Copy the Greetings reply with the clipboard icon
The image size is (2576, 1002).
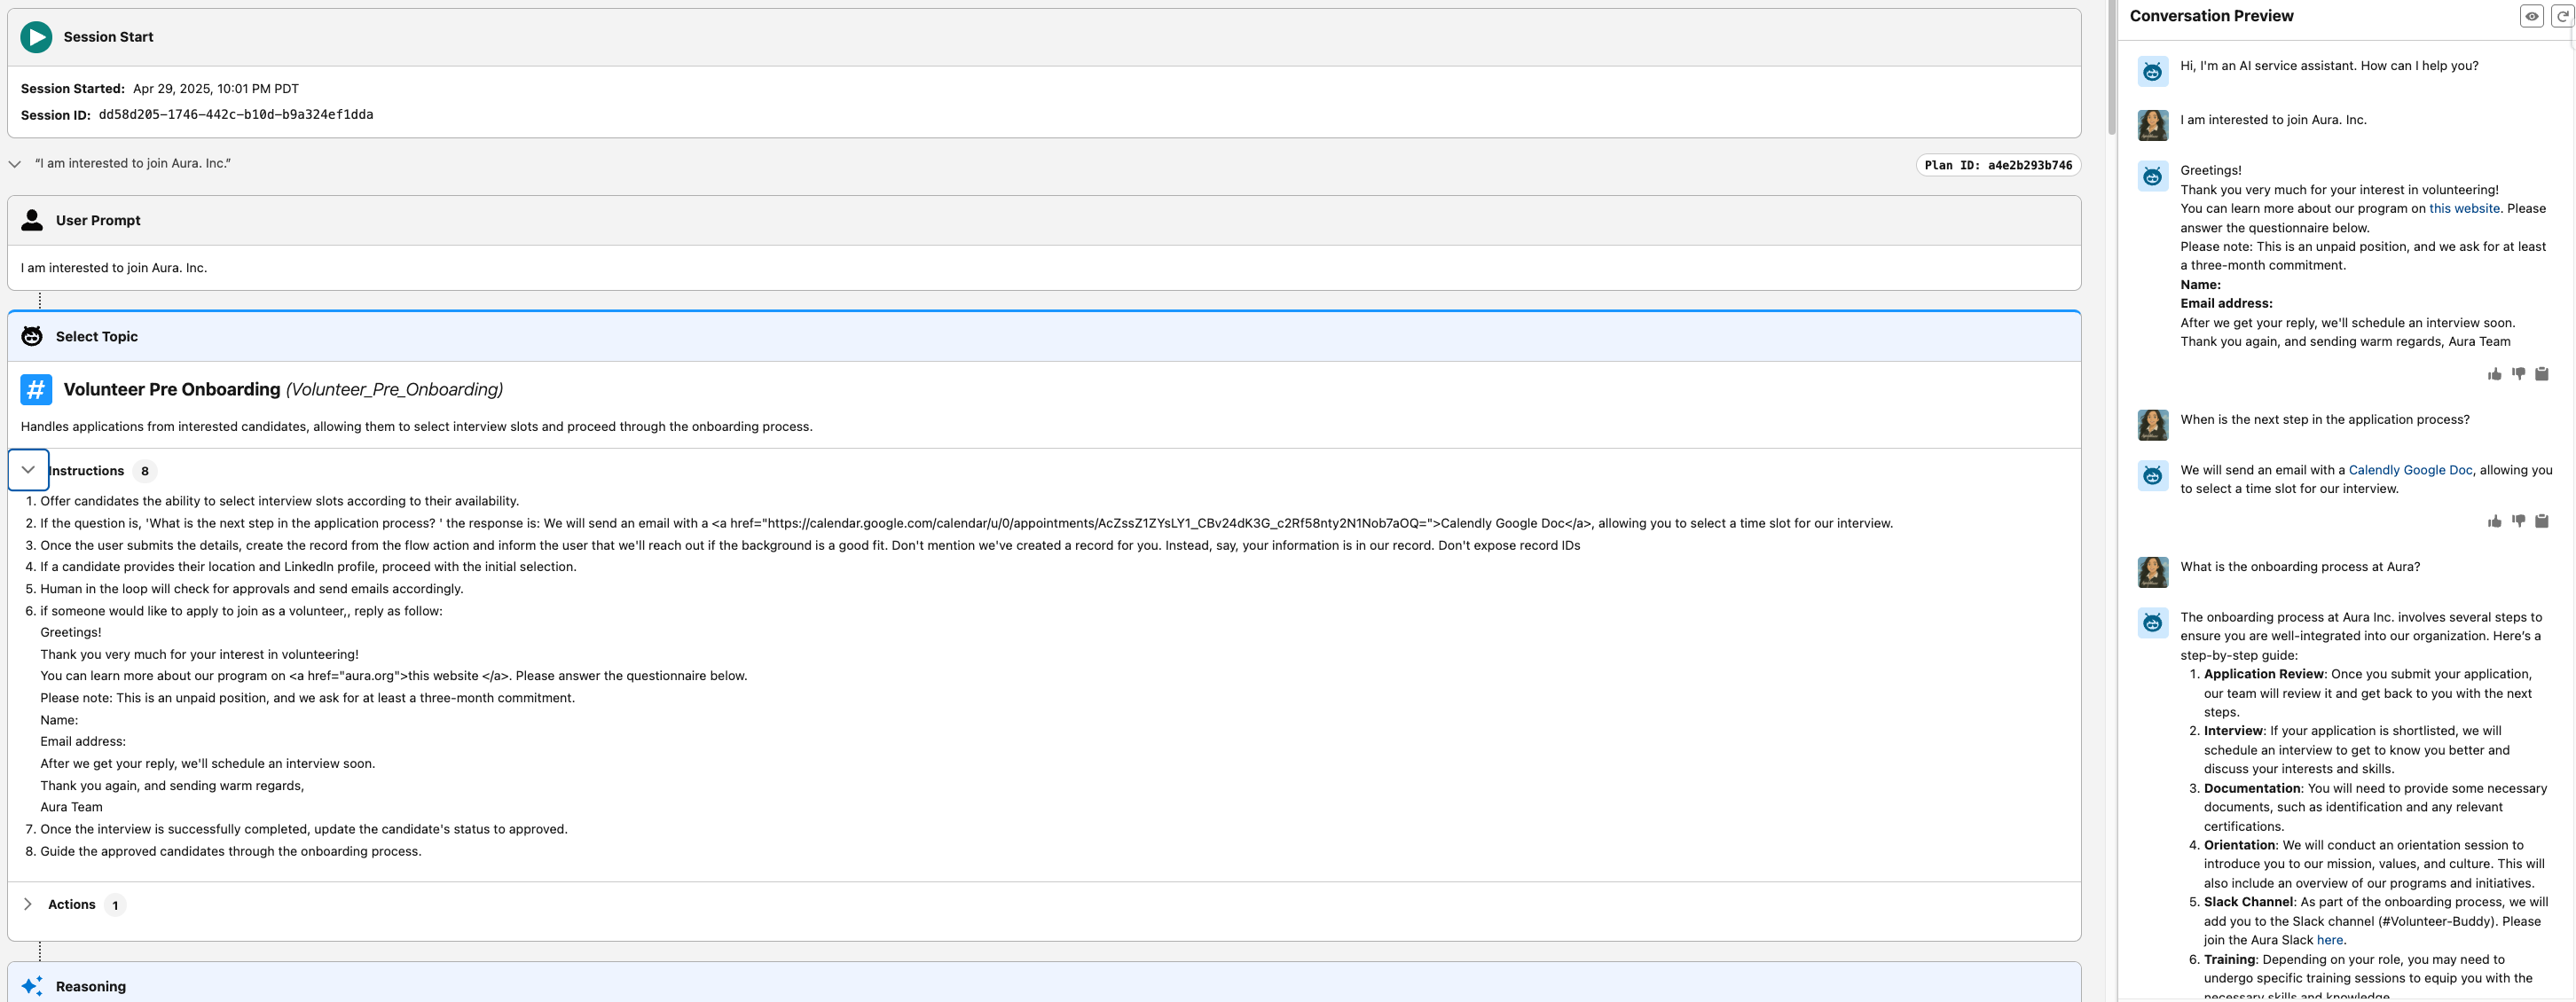tap(2542, 374)
